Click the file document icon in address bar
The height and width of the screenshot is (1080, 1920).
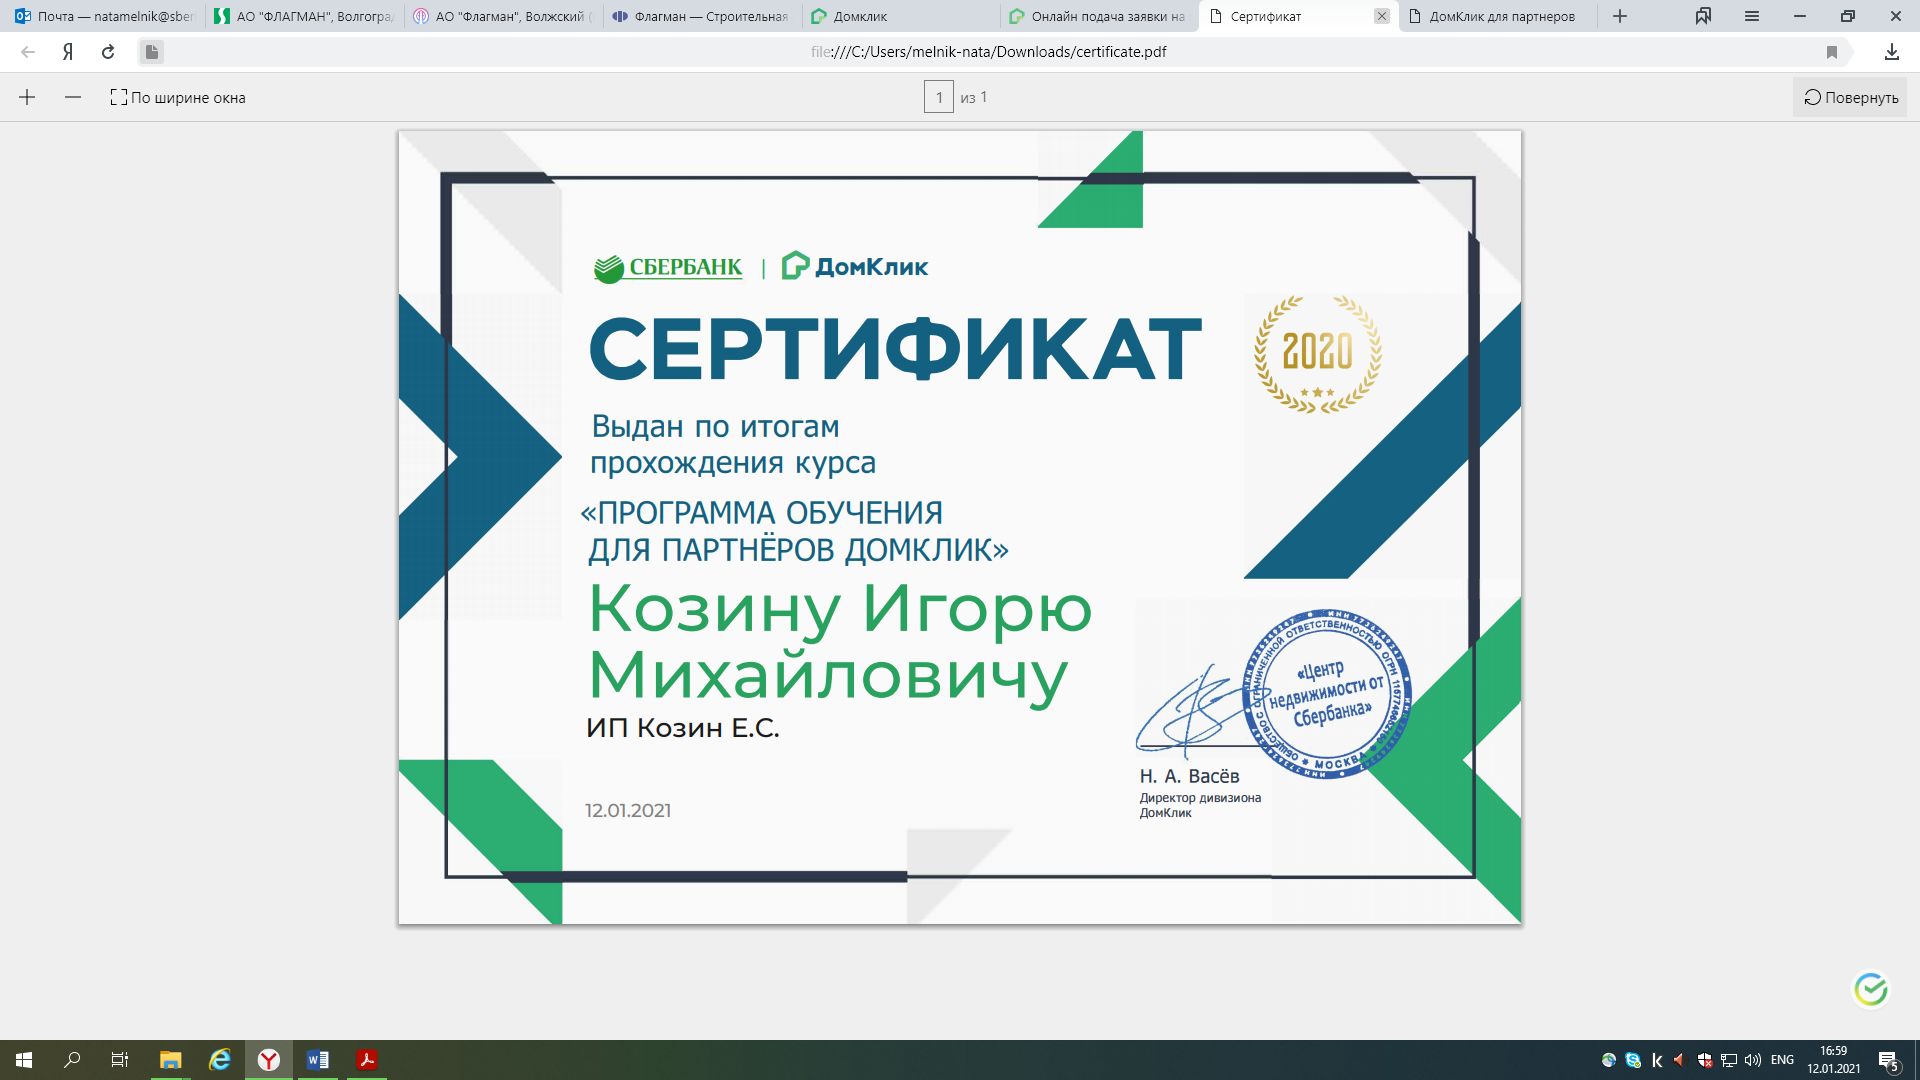151,52
